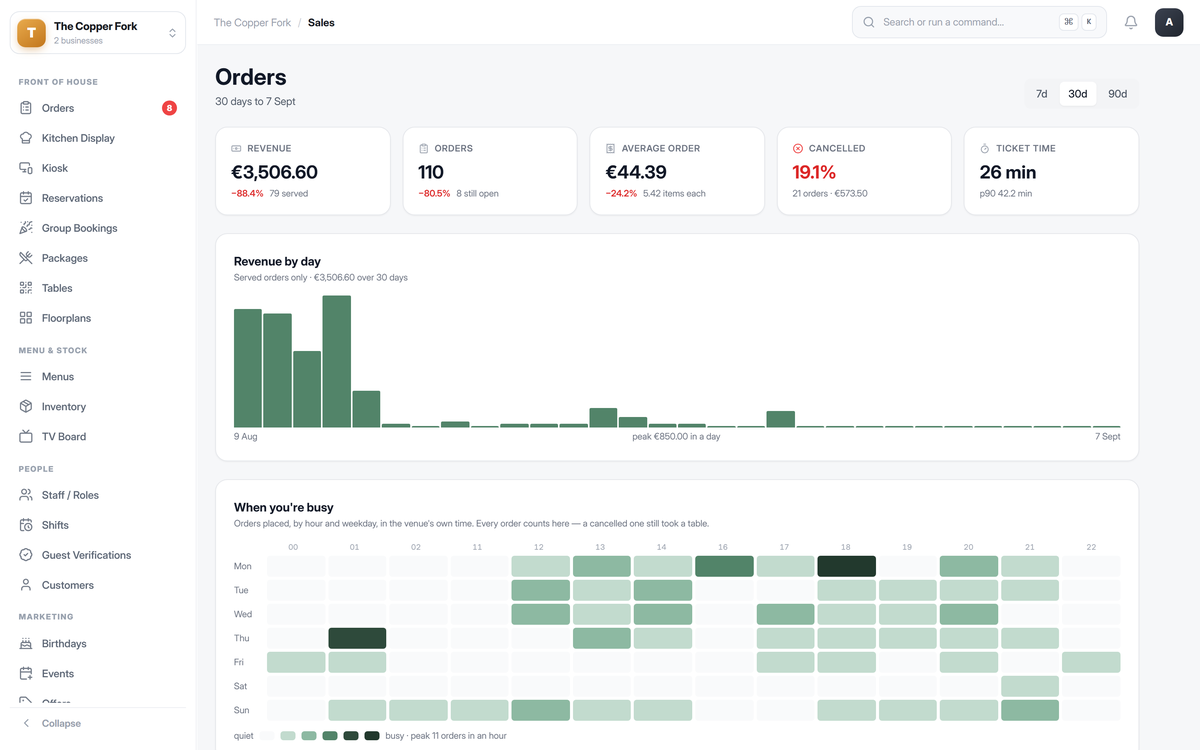
Task: Go to the Shifts page
Action: (x=97, y=525)
